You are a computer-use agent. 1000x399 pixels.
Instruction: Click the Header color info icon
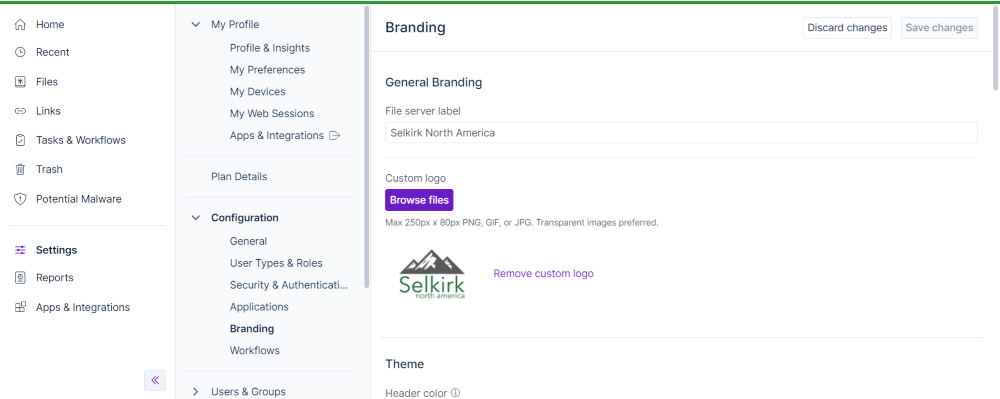[x=455, y=393]
